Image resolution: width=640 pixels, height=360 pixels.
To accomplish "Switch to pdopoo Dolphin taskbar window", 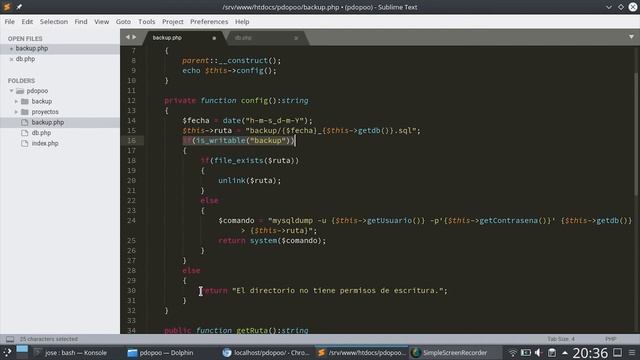I will pyautogui.click(x=161, y=353).
